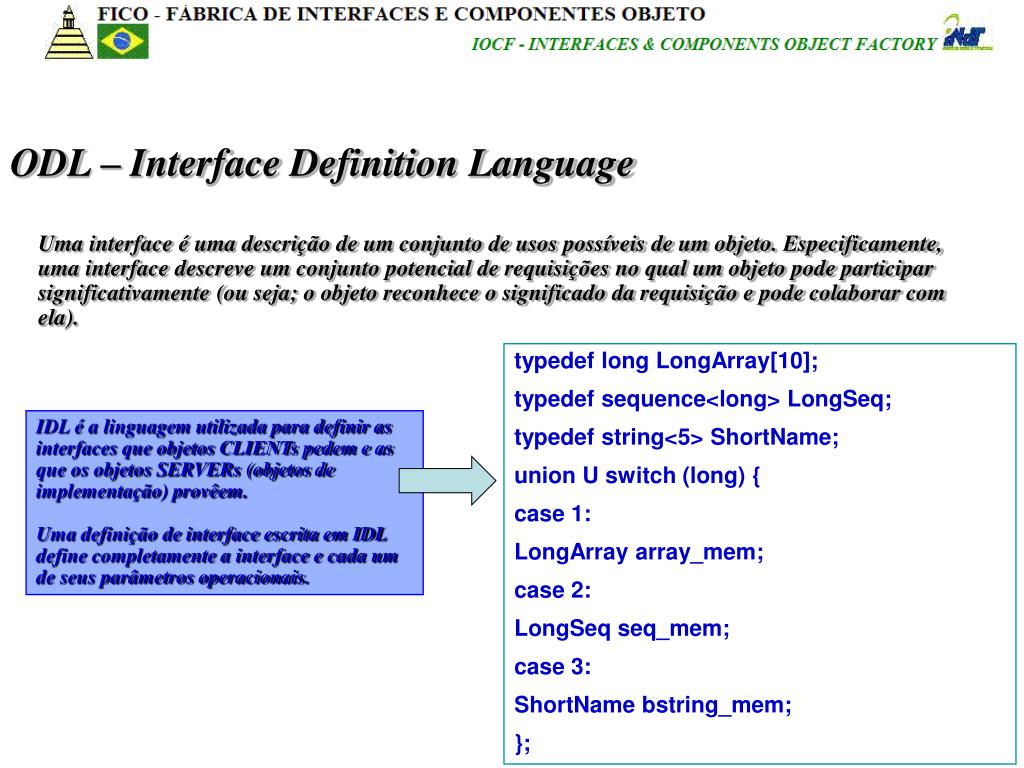Select code line 'typedef sequence<long> LongSeq;'
The image size is (1024, 768).
pos(703,399)
